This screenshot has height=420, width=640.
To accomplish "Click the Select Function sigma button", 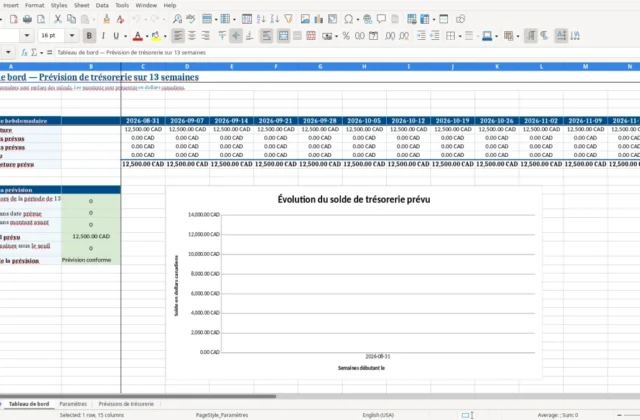I will coord(34,52).
